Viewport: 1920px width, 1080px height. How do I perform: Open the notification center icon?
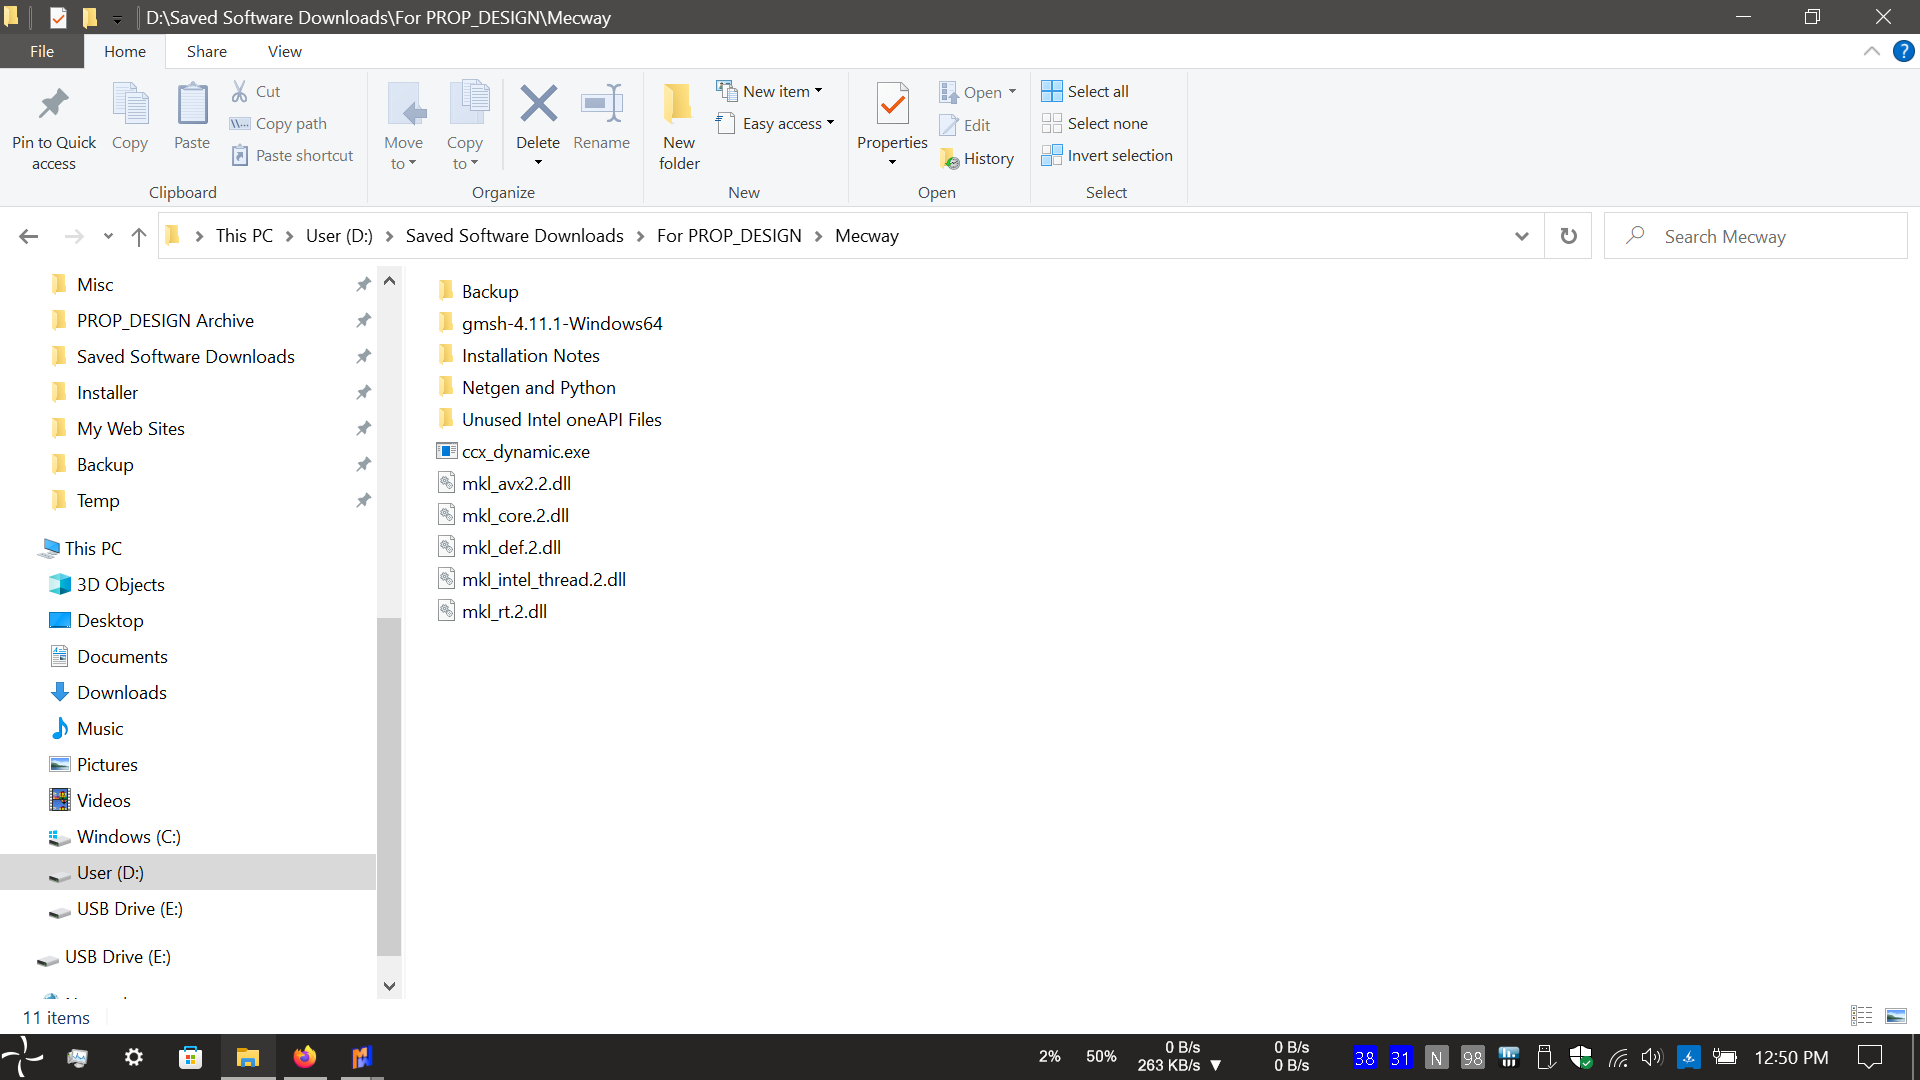click(1869, 1057)
